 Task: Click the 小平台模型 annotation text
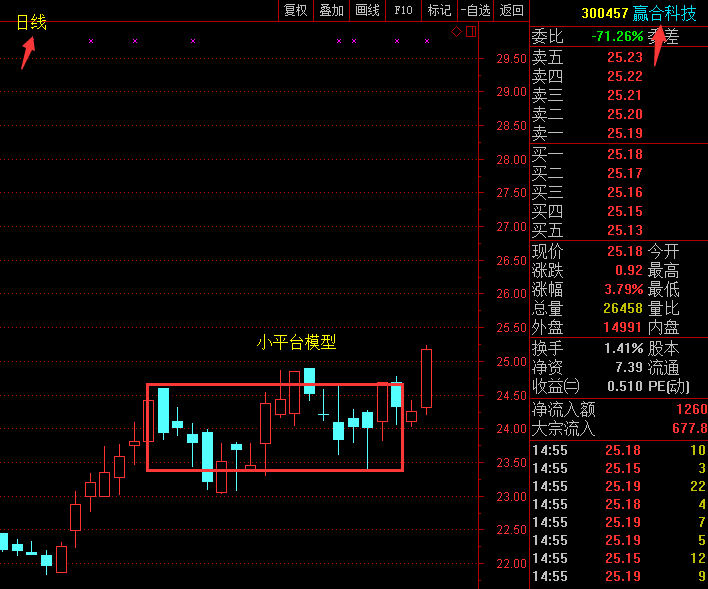point(296,342)
